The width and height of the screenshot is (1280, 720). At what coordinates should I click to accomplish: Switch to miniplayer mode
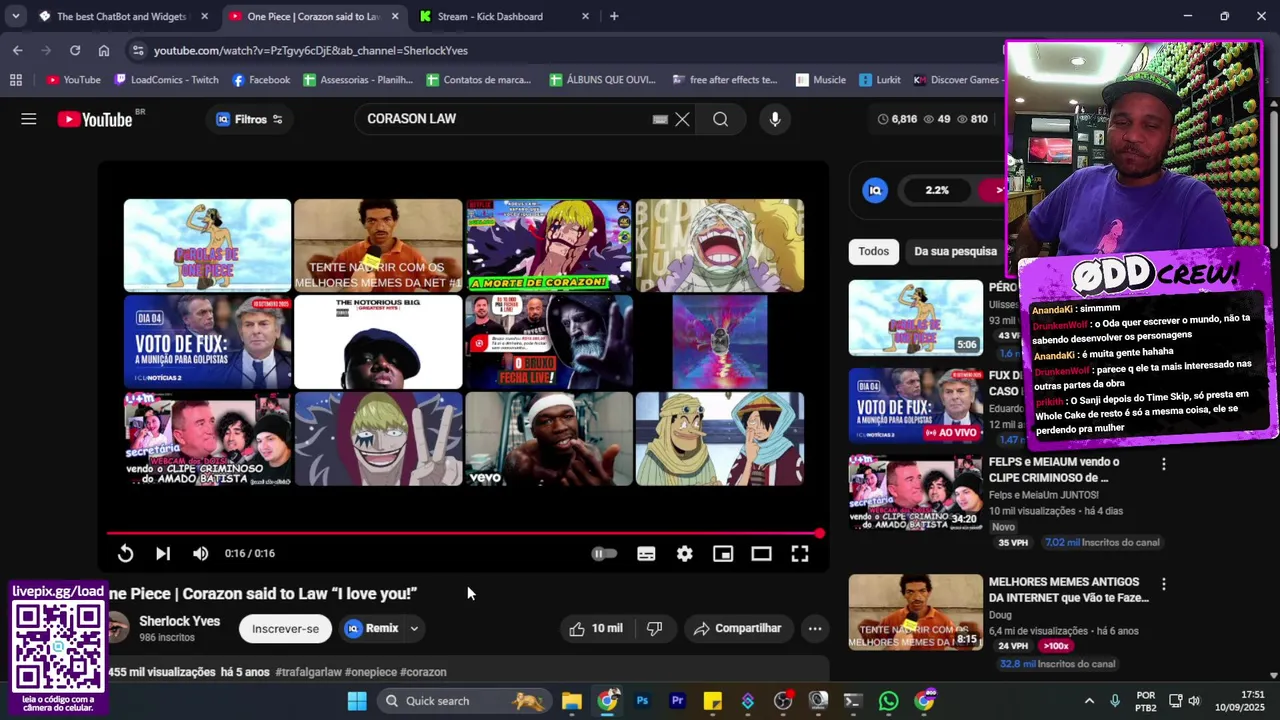pos(723,553)
